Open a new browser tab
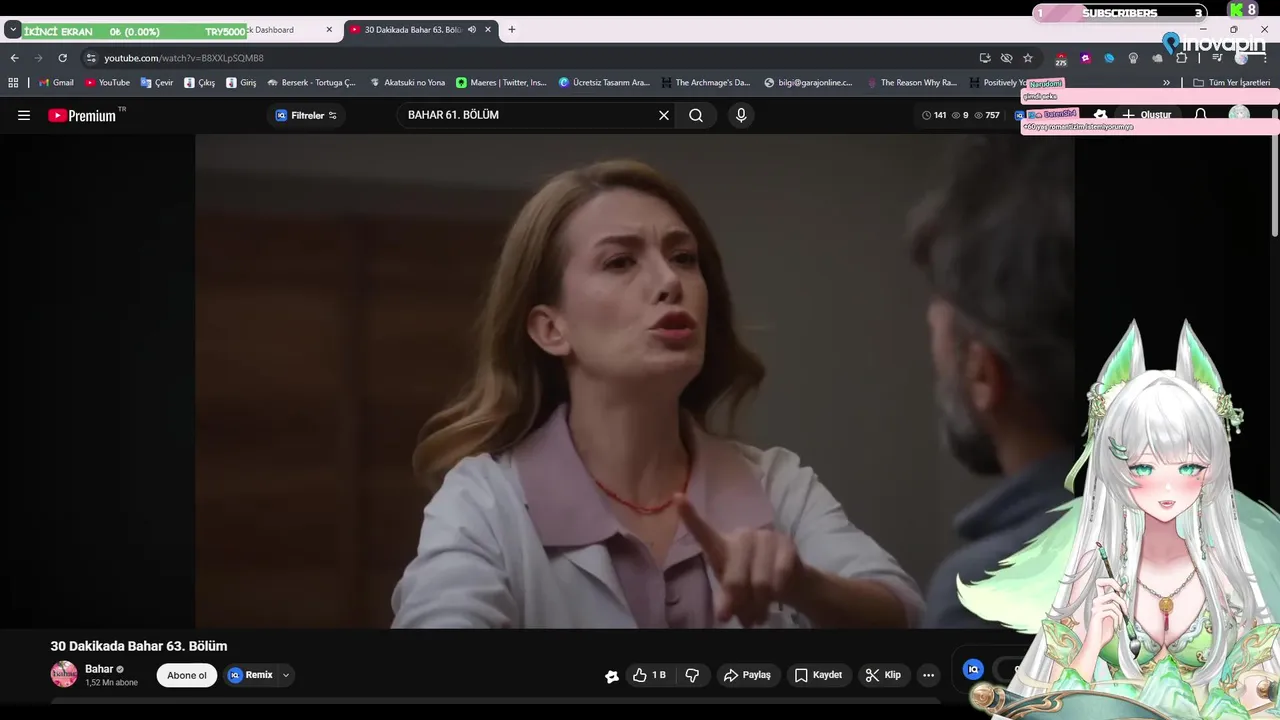 coord(512,30)
